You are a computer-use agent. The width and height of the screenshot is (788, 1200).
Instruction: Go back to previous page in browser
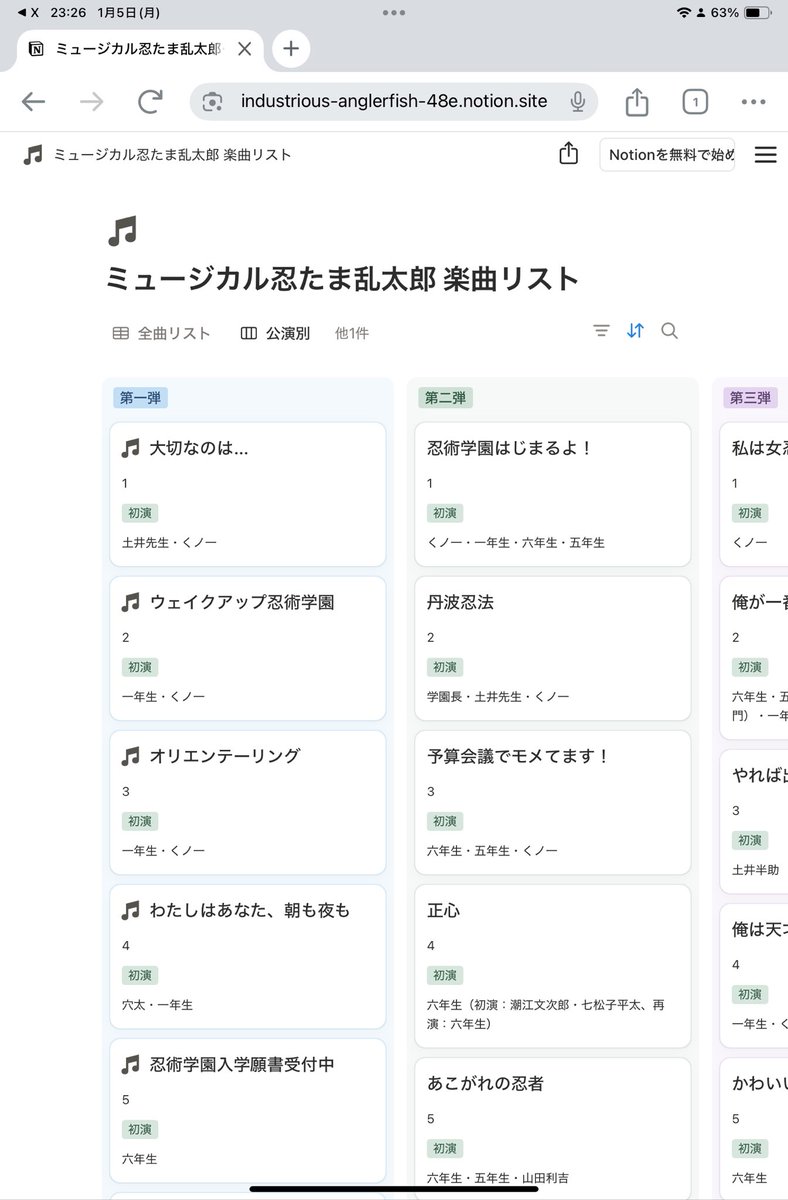[33, 101]
